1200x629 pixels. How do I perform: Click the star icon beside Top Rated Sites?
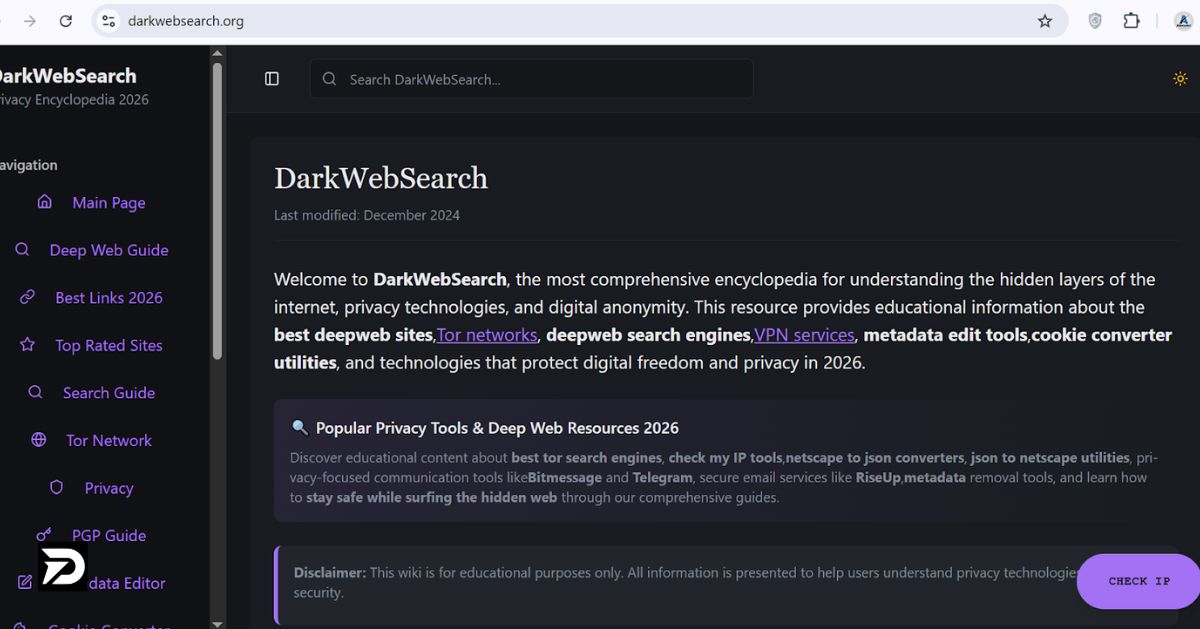[x=28, y=345]
